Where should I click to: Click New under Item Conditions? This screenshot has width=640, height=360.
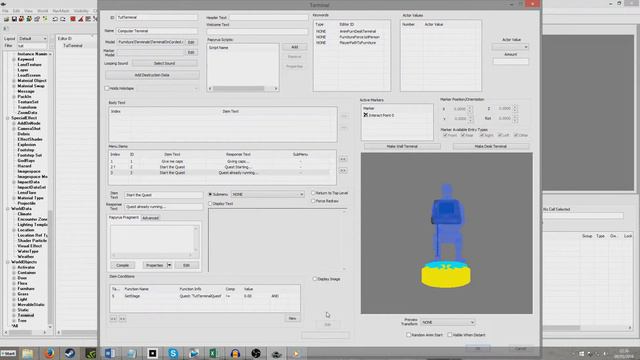click(x=292, y=318)
